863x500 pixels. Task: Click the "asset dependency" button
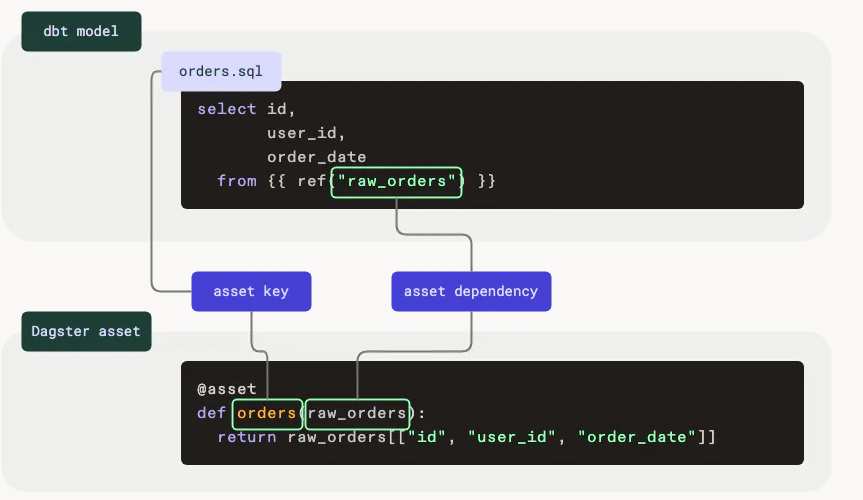[x=470, y=291]
